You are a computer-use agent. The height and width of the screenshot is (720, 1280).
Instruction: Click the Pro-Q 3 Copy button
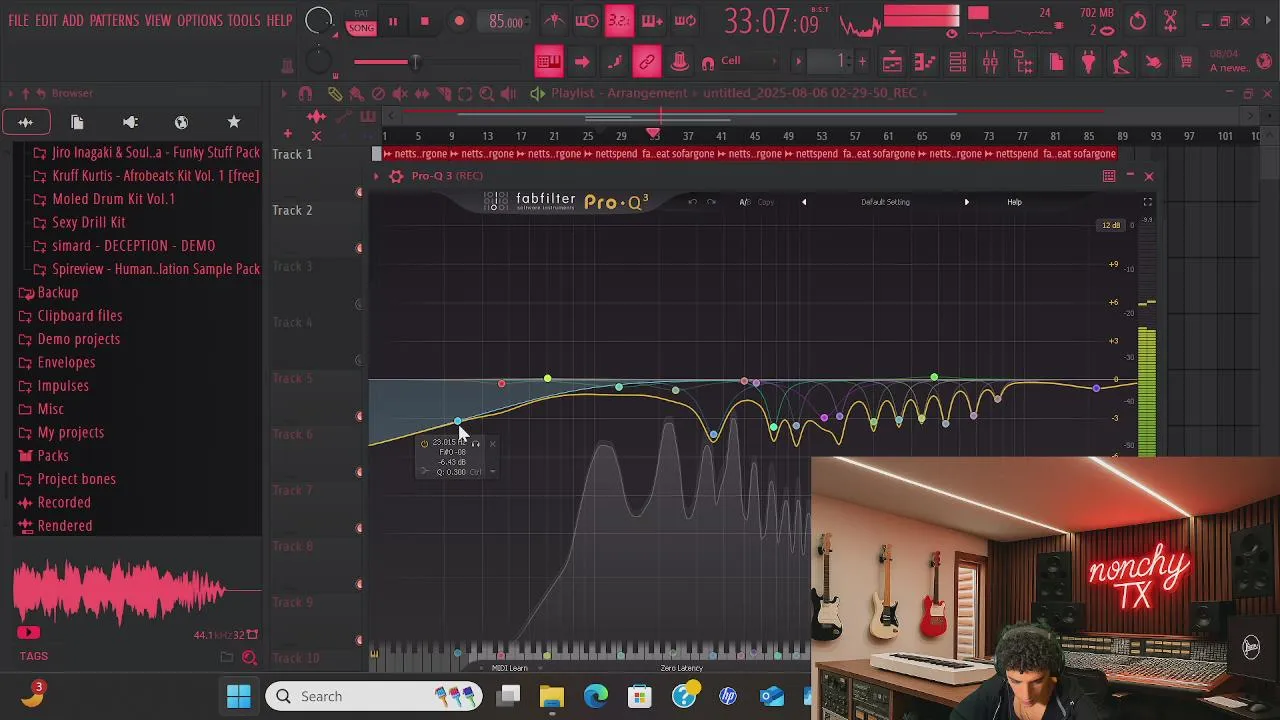point(765,202)
